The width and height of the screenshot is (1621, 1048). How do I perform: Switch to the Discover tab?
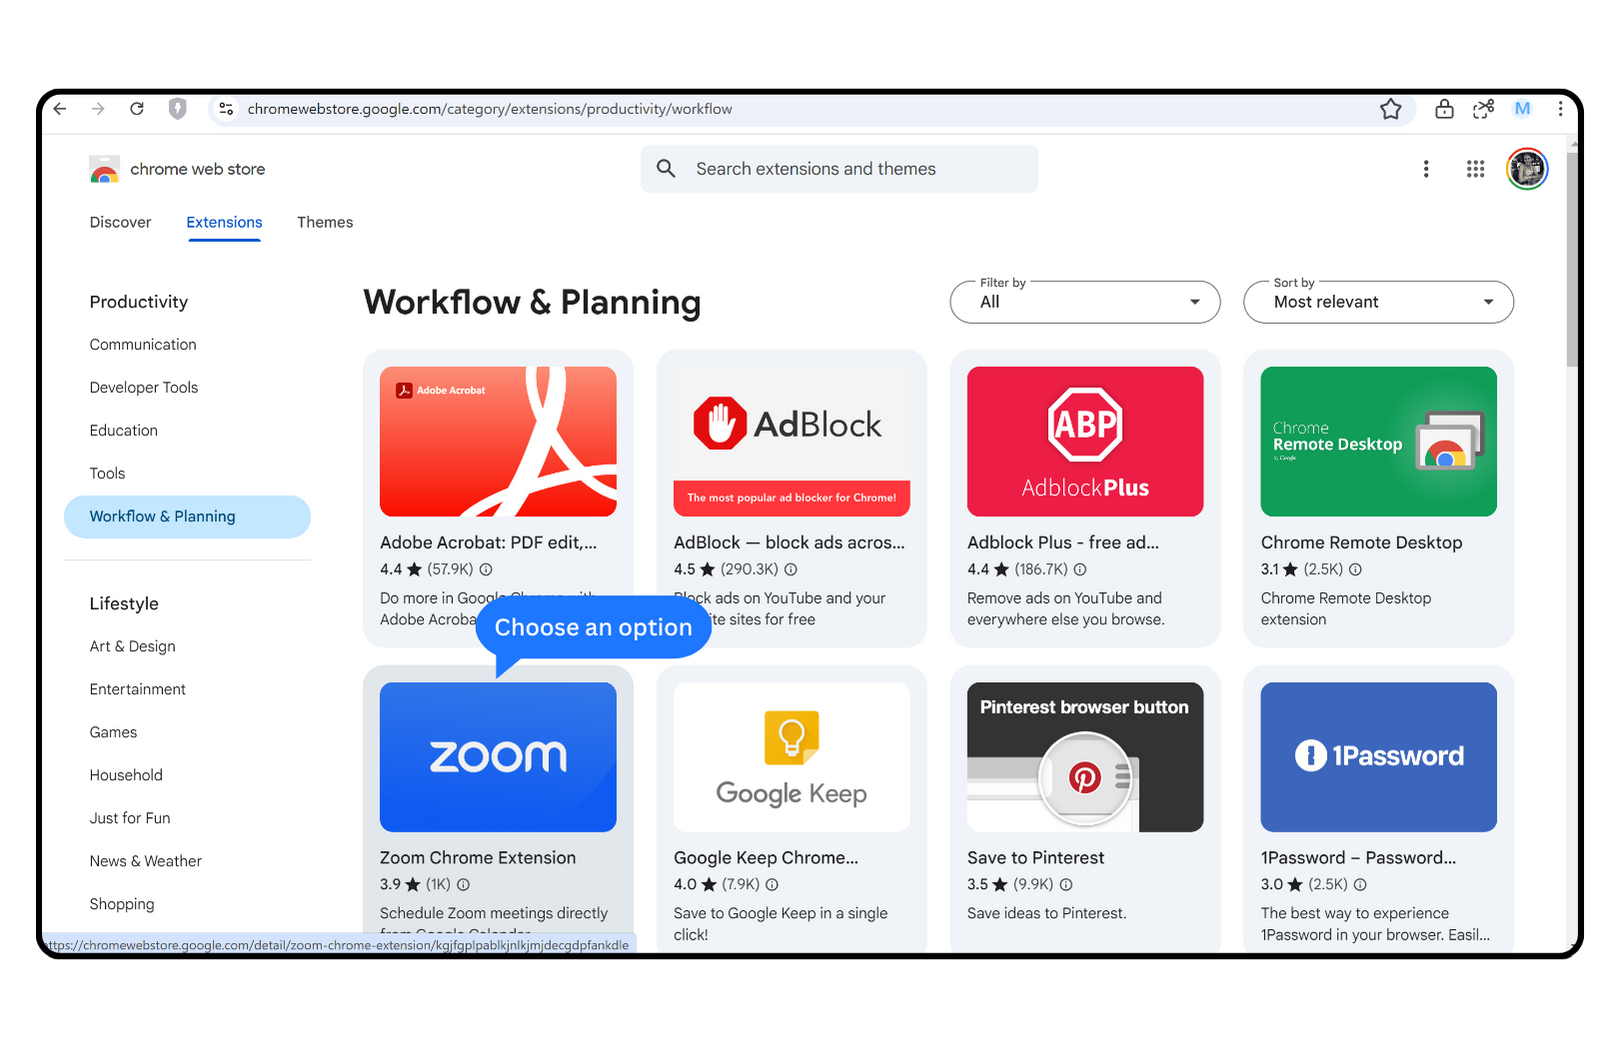120,222
